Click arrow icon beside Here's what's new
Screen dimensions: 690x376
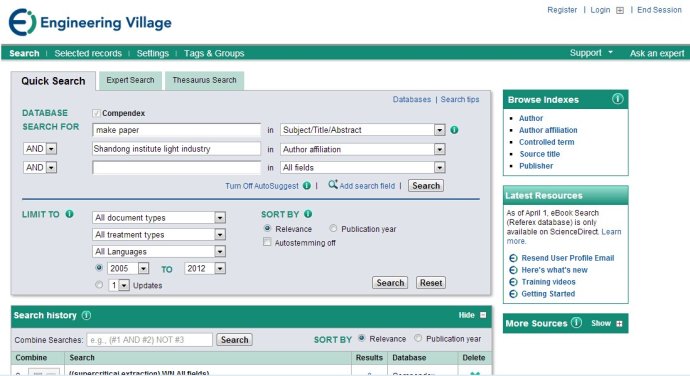click(513, 270)
